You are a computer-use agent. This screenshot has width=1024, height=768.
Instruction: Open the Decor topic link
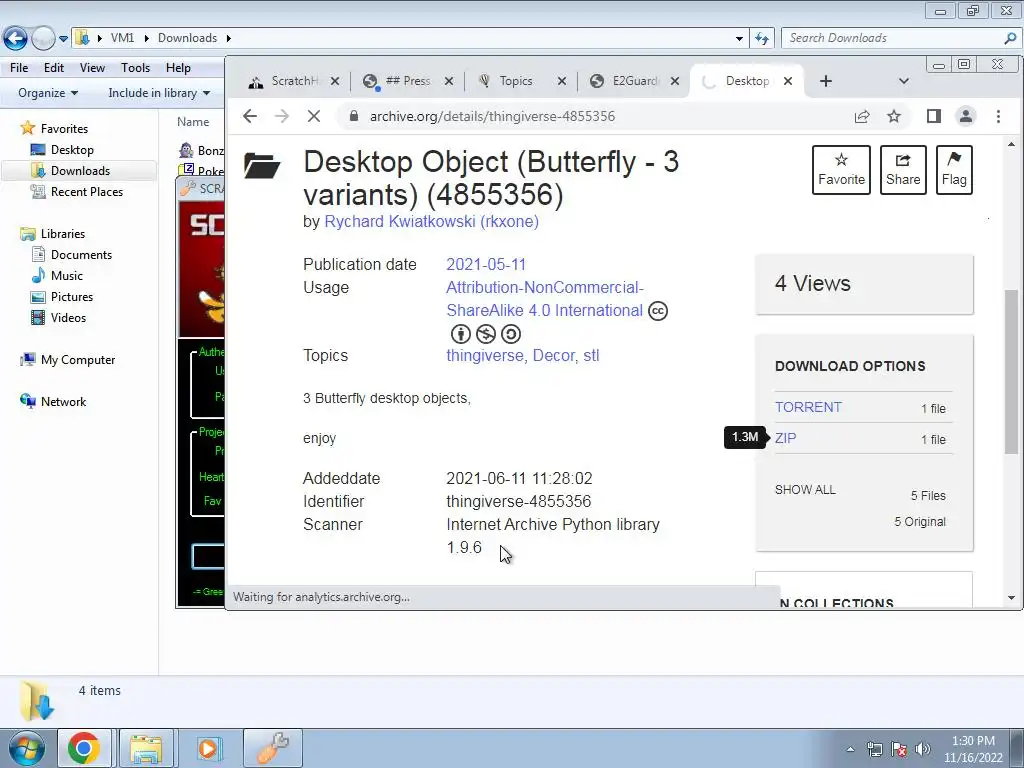(x=554, y=356)
